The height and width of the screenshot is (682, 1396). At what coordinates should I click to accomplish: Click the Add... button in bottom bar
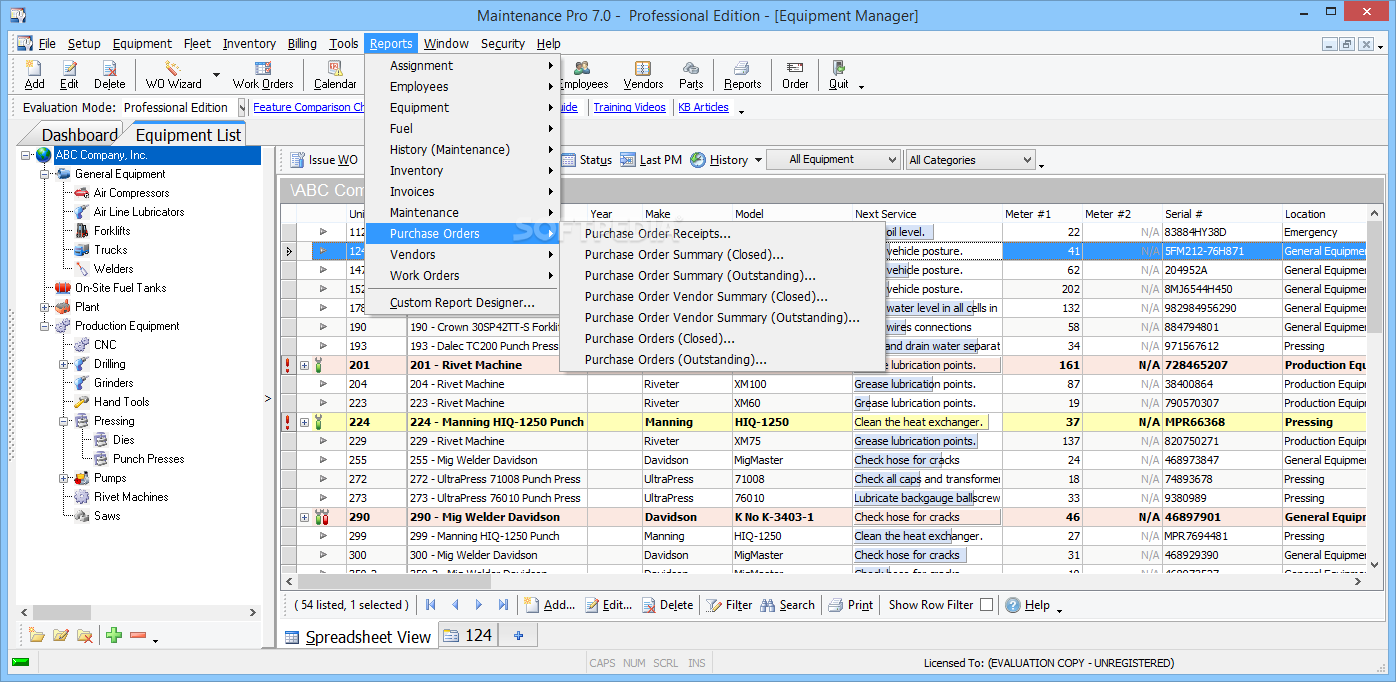[549, 605]
